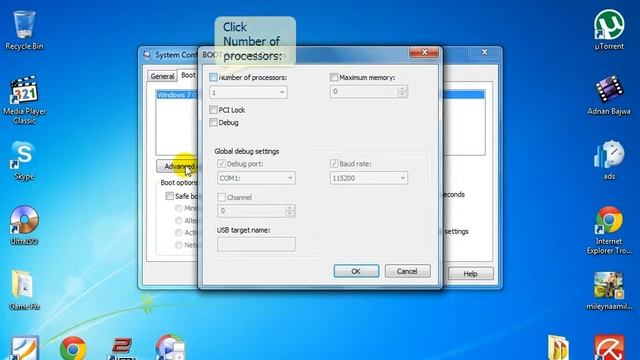Open the bottom-row media player shortcut icon
The width and height of the screenshot is (640, 360).
point(170,348)
